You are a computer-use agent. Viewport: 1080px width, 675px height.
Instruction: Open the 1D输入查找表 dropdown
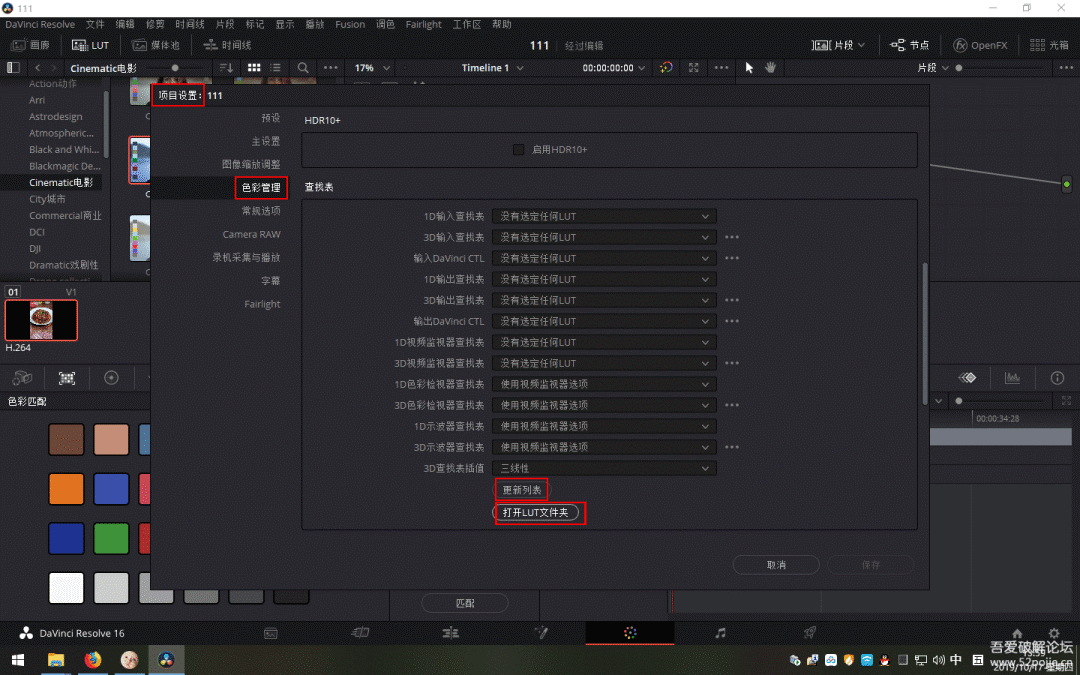[x=604, y=216]
